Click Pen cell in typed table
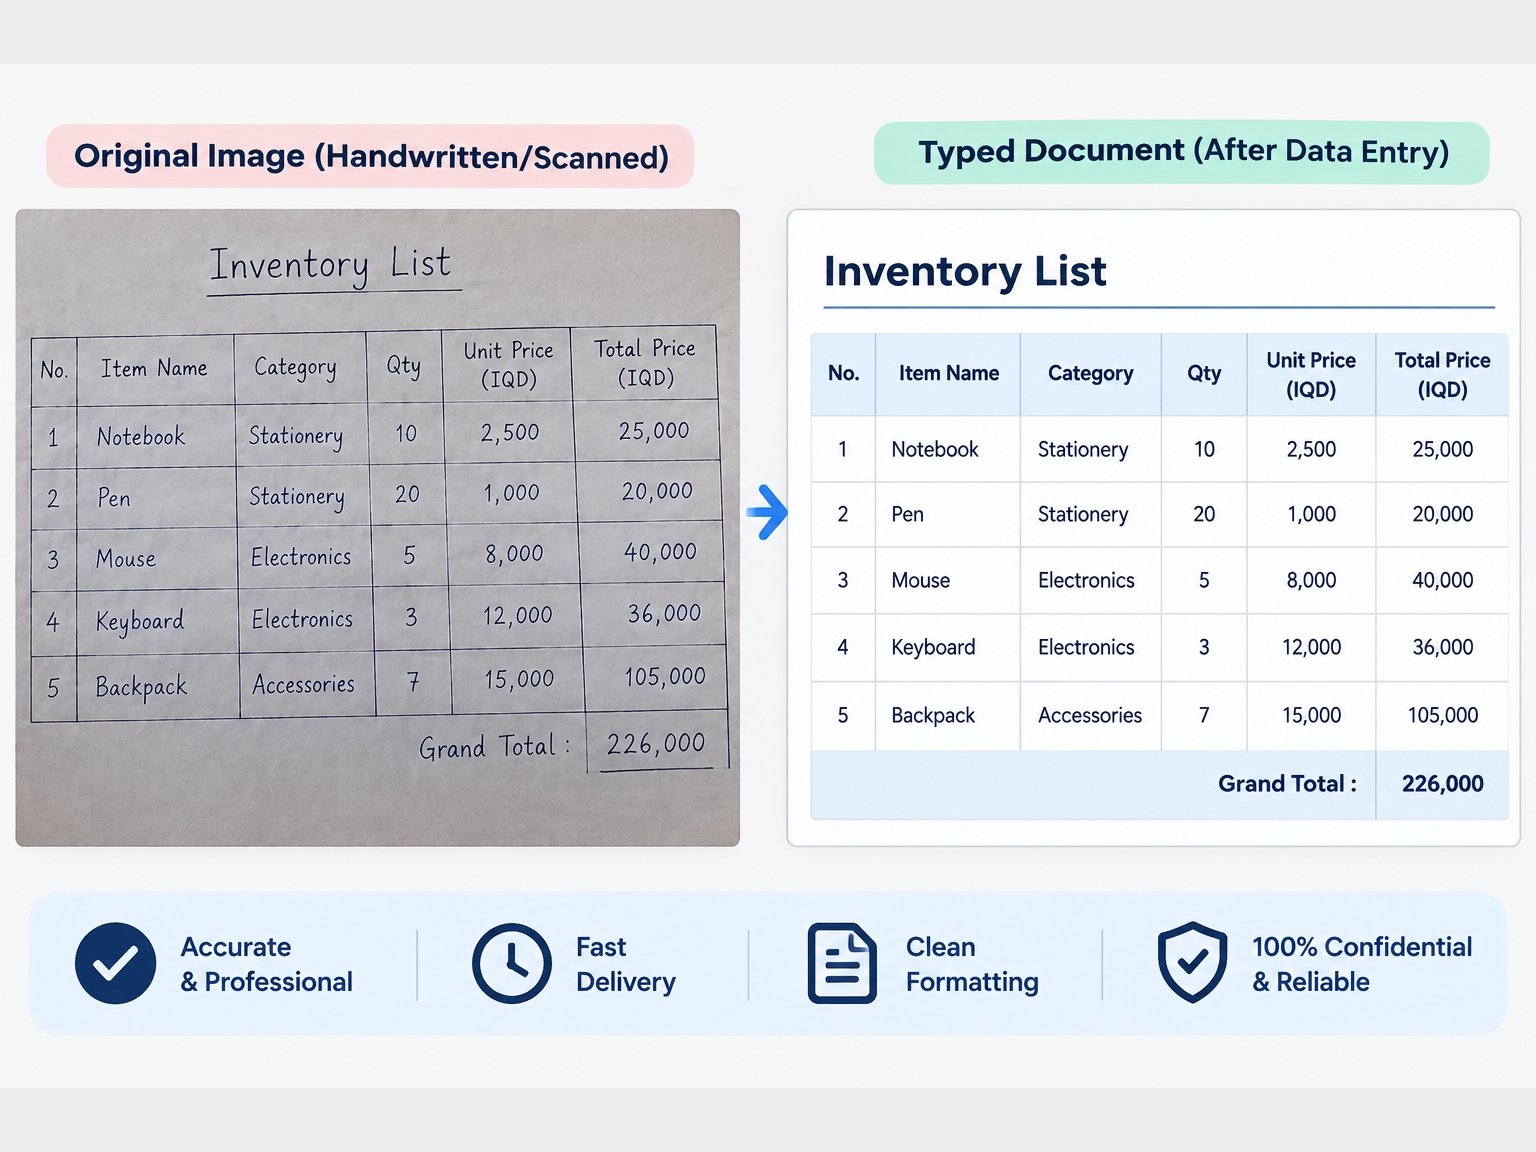Screen dimensions: 1536x1152 [x=907, y=514]
